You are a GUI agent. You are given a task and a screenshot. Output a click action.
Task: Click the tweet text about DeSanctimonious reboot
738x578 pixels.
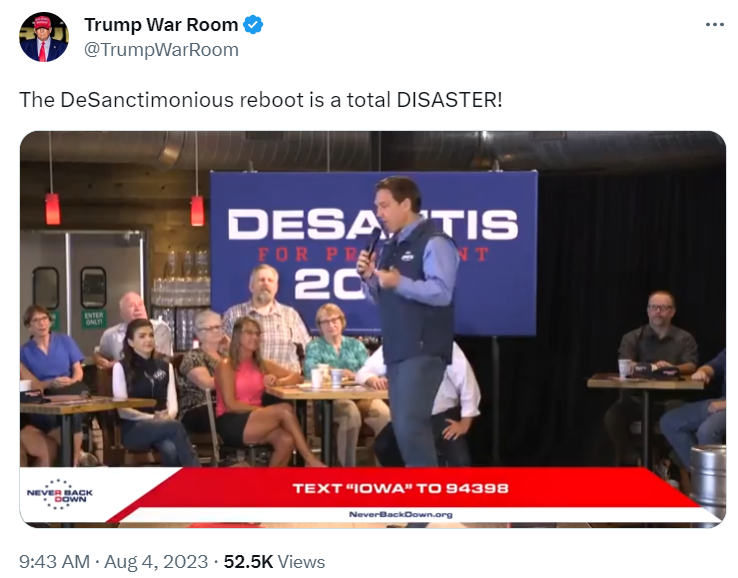pyautogui.click(x=261, y=100)
